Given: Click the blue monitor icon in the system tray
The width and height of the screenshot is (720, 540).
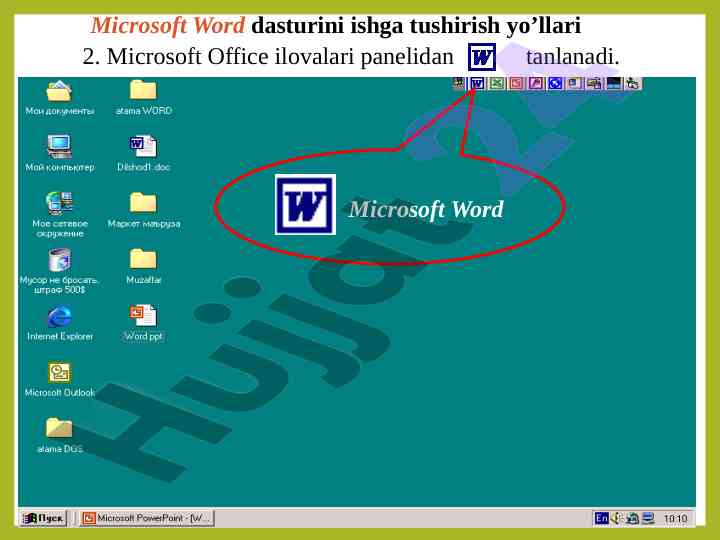Looking at the screenshot, I should click(x=648, y=518).
